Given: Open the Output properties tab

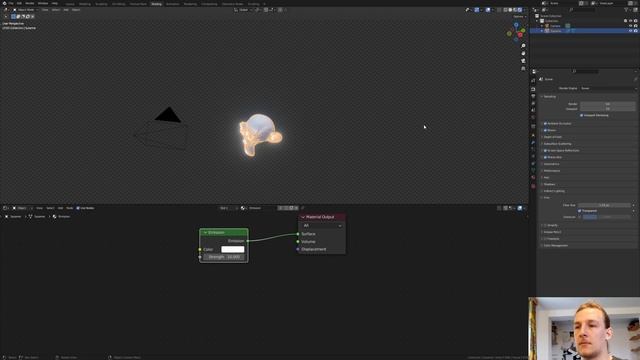Looking at the screenshot, I should point(533,96).
